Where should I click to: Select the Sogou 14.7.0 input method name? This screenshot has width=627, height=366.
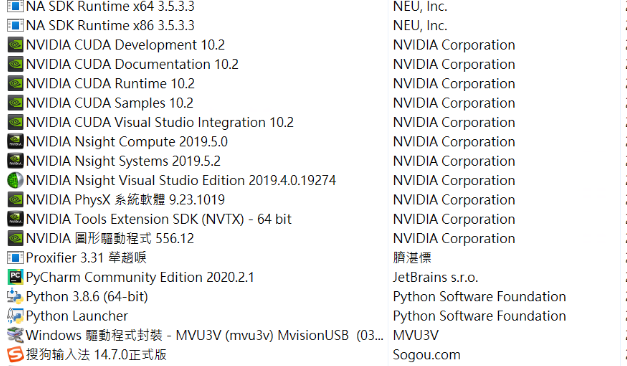(x=96, y=354)
